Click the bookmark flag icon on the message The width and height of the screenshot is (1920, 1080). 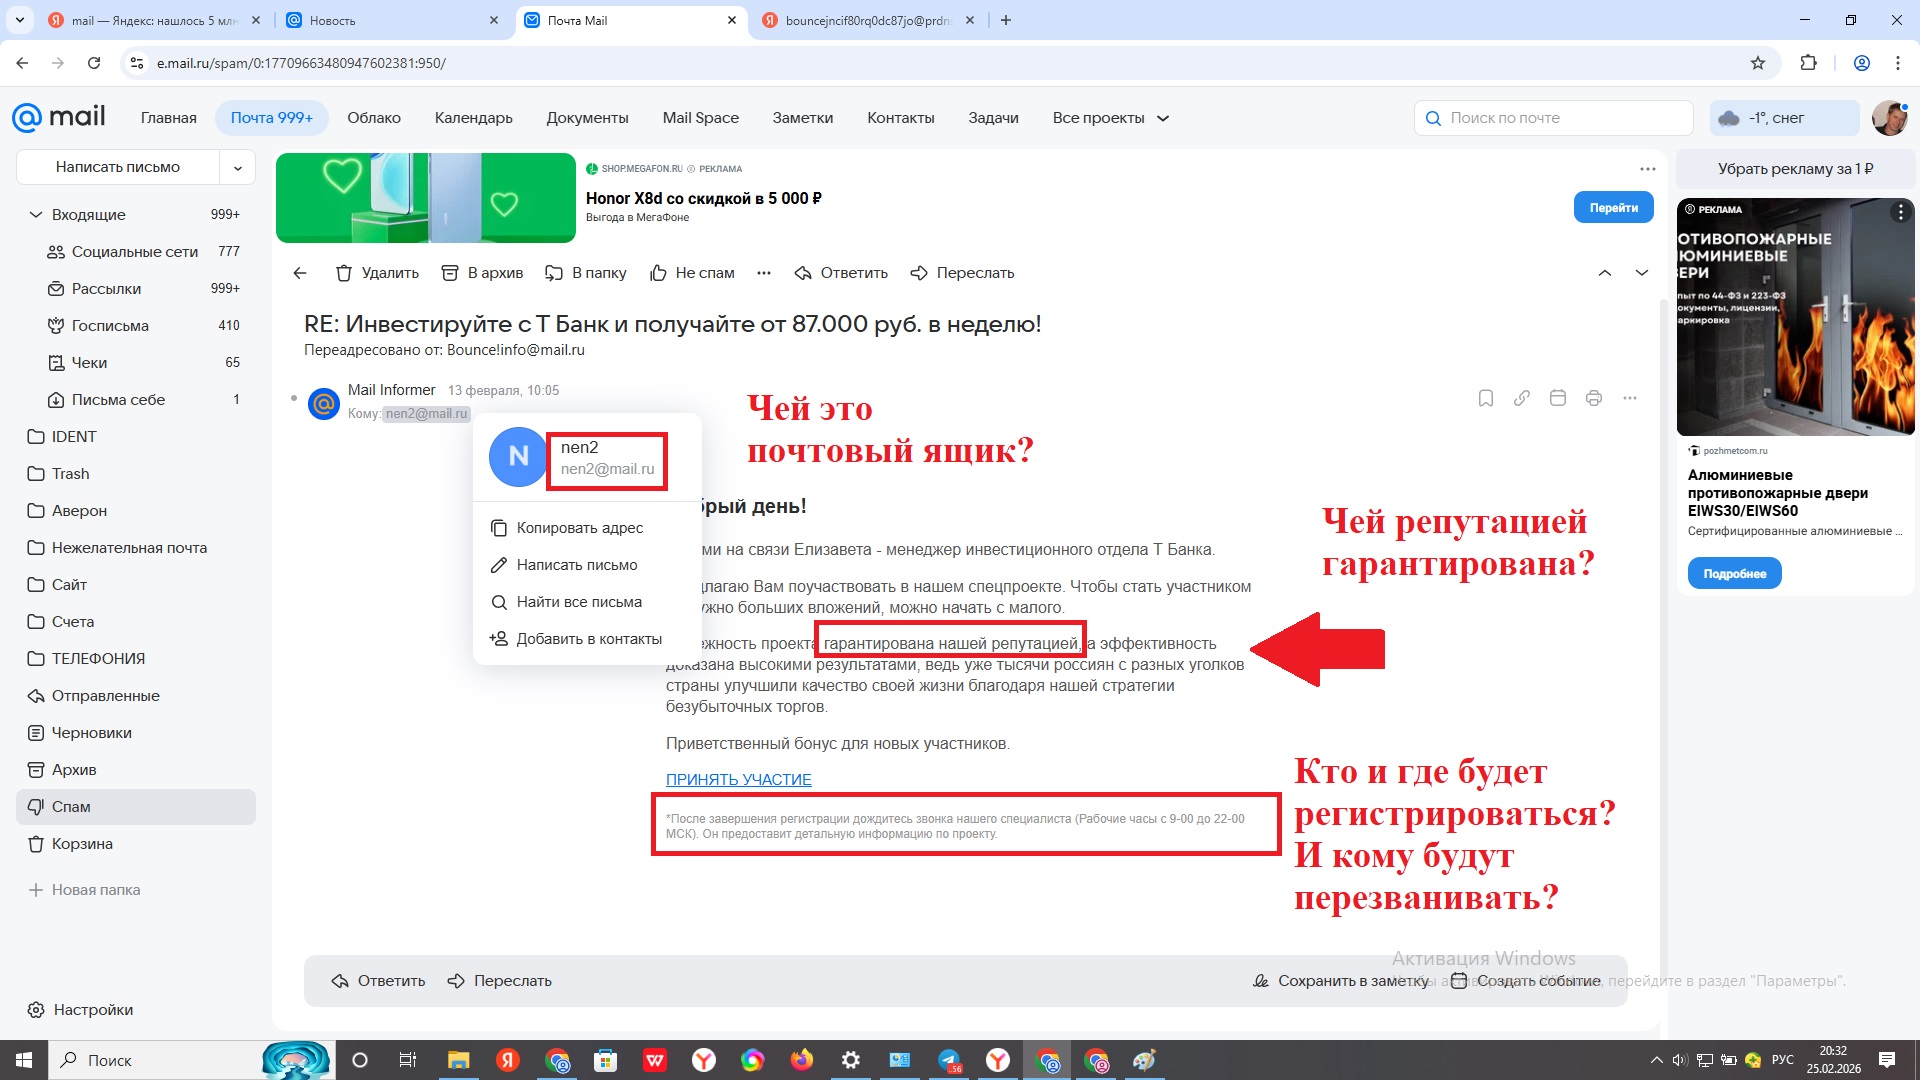[1486, 398]
